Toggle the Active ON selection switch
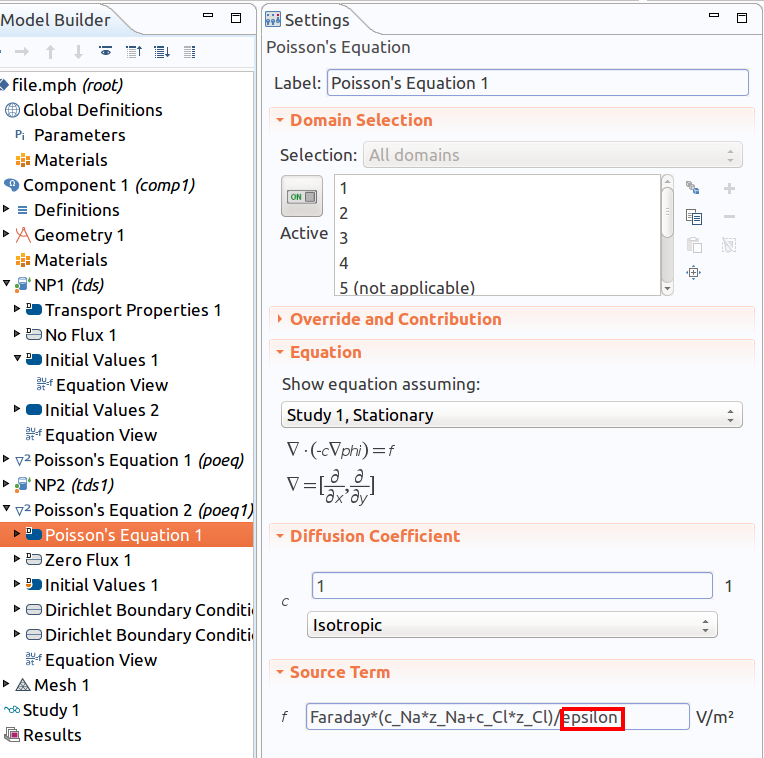764x758 pixels. point(302,197)
